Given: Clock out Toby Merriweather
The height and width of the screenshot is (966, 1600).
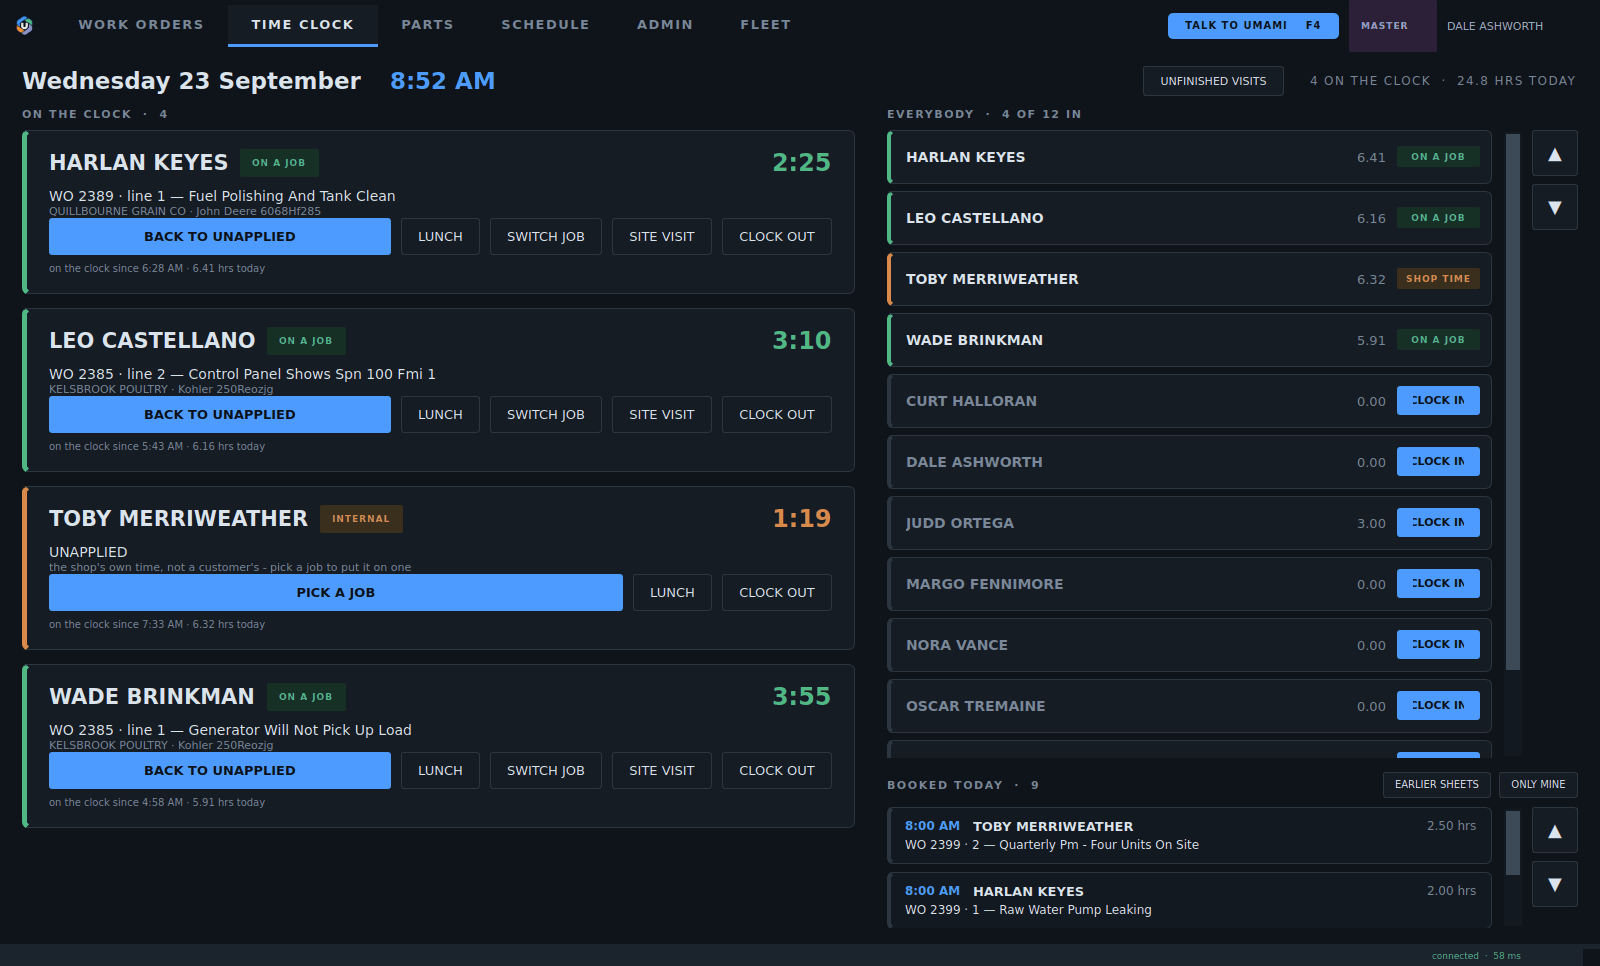Looking at the screenshot, I should pyautogui.click(x=777, y=593).
